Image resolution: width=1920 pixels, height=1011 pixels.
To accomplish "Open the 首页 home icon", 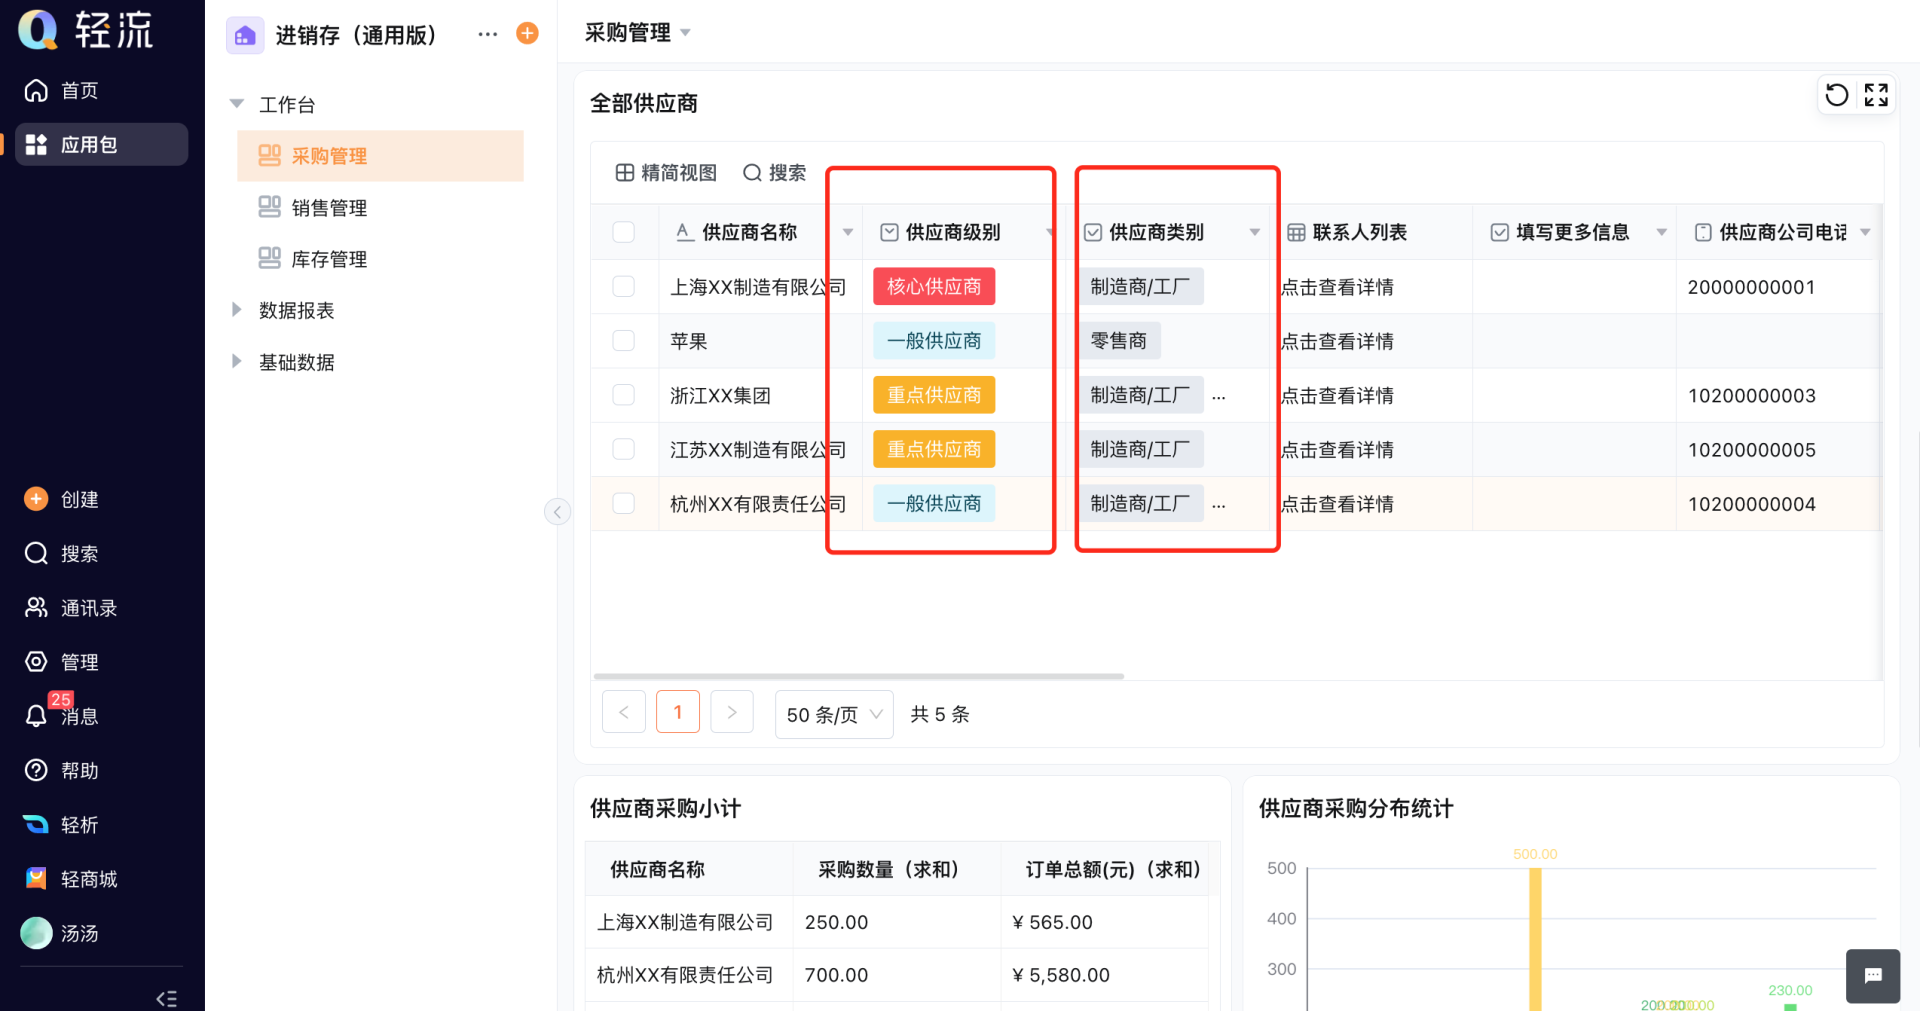I will click(x=36, y=91).
